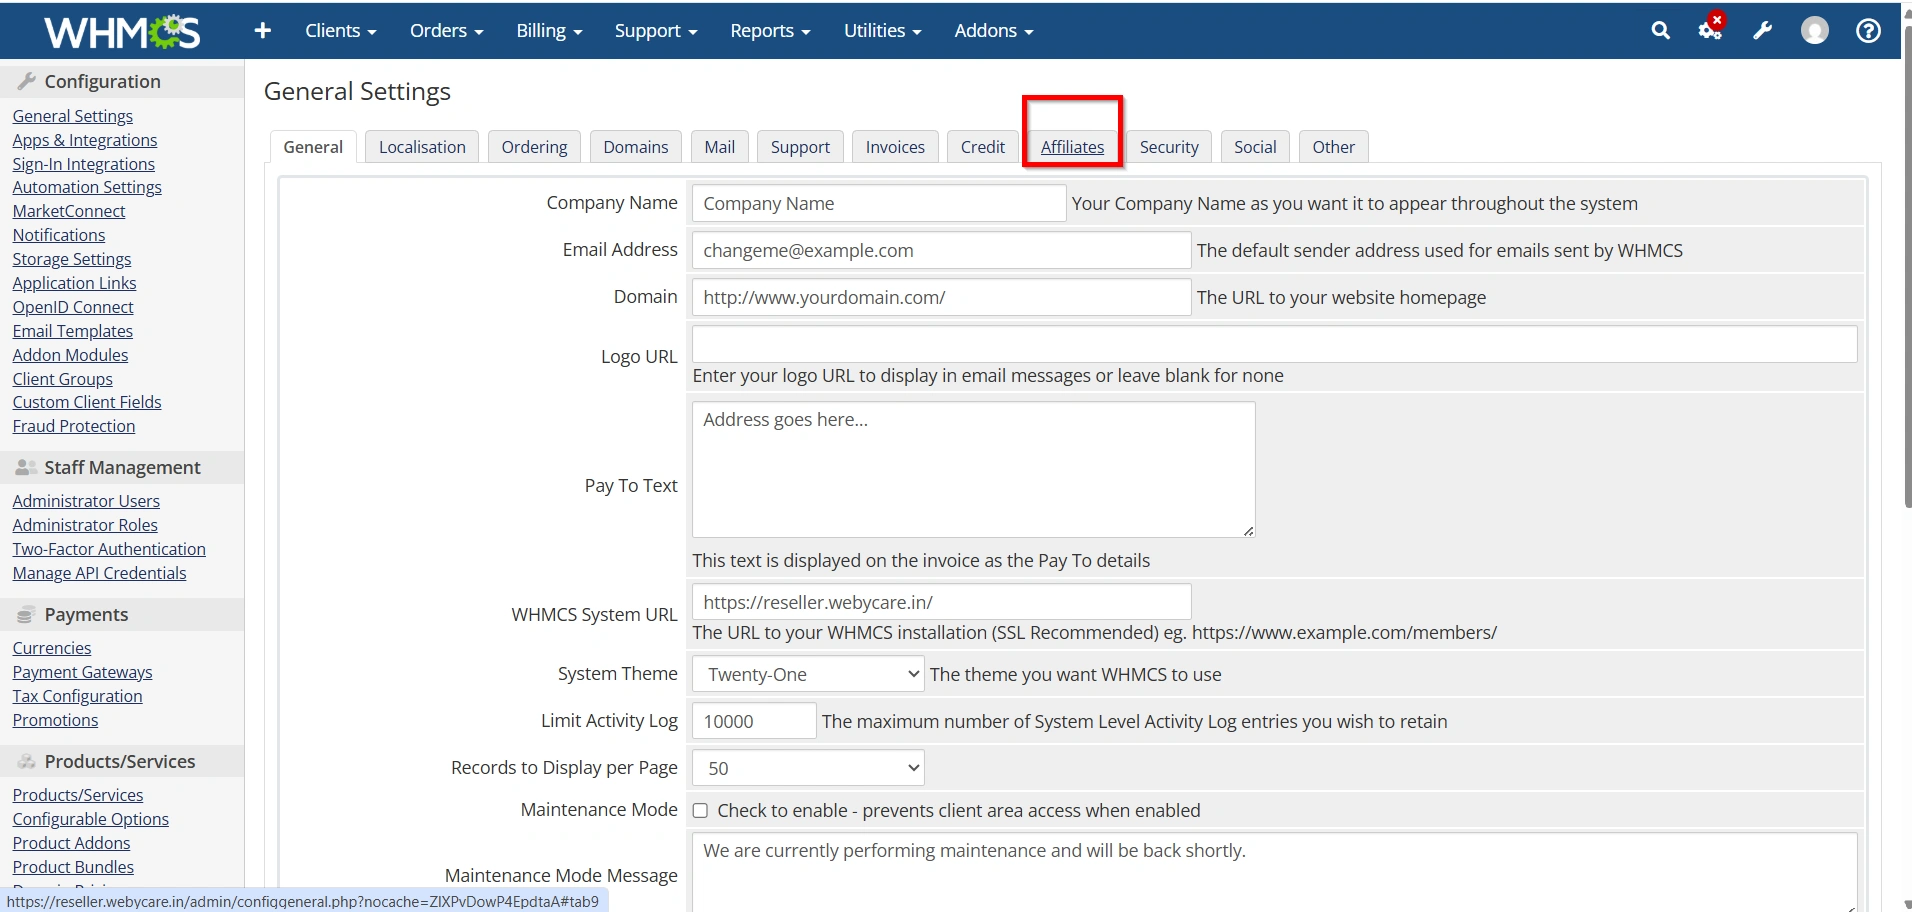Expand the Clients menu

coord(340,31)
